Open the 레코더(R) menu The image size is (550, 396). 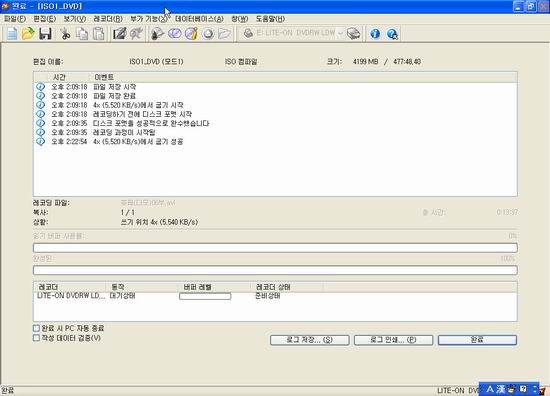pos(108,19)
